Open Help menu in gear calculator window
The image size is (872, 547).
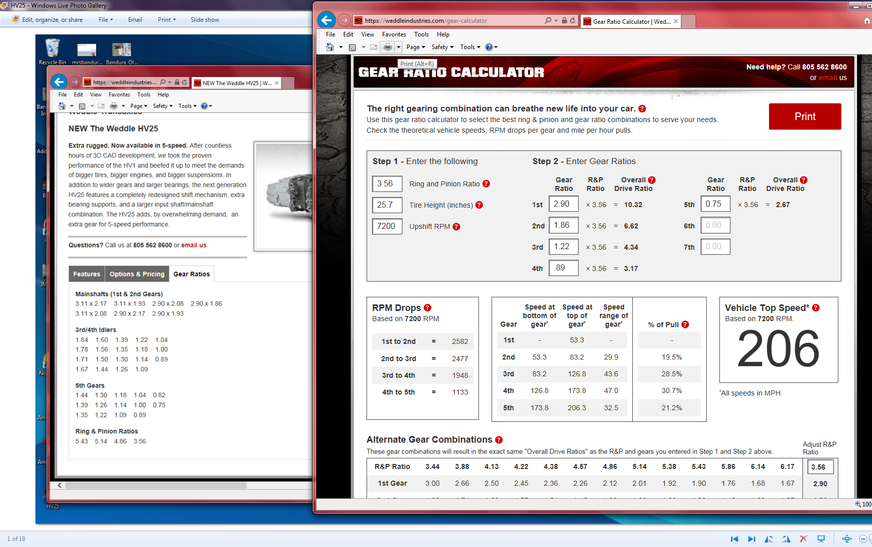point(443,34)
